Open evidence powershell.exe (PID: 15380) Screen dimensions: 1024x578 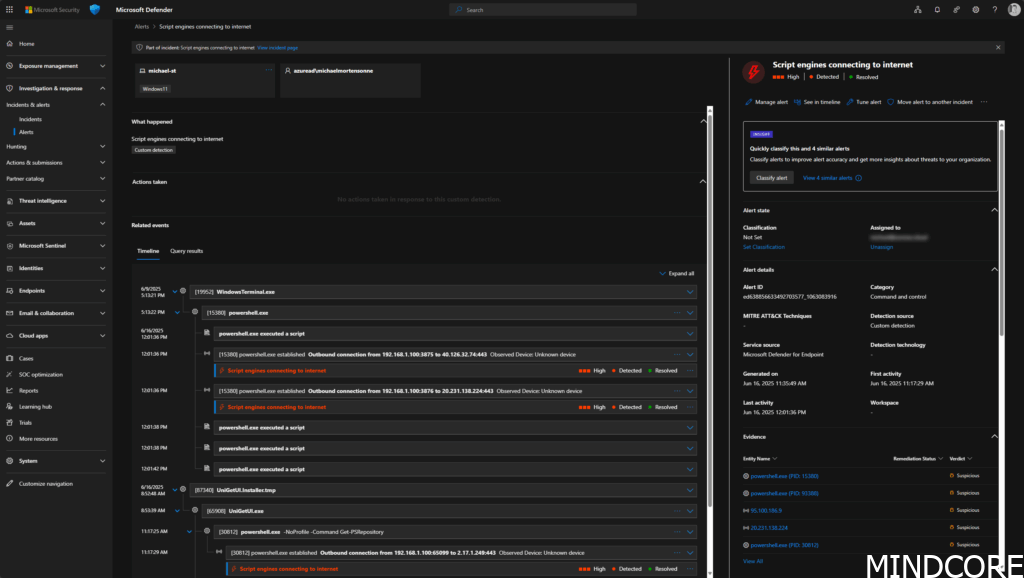(784, 476)
